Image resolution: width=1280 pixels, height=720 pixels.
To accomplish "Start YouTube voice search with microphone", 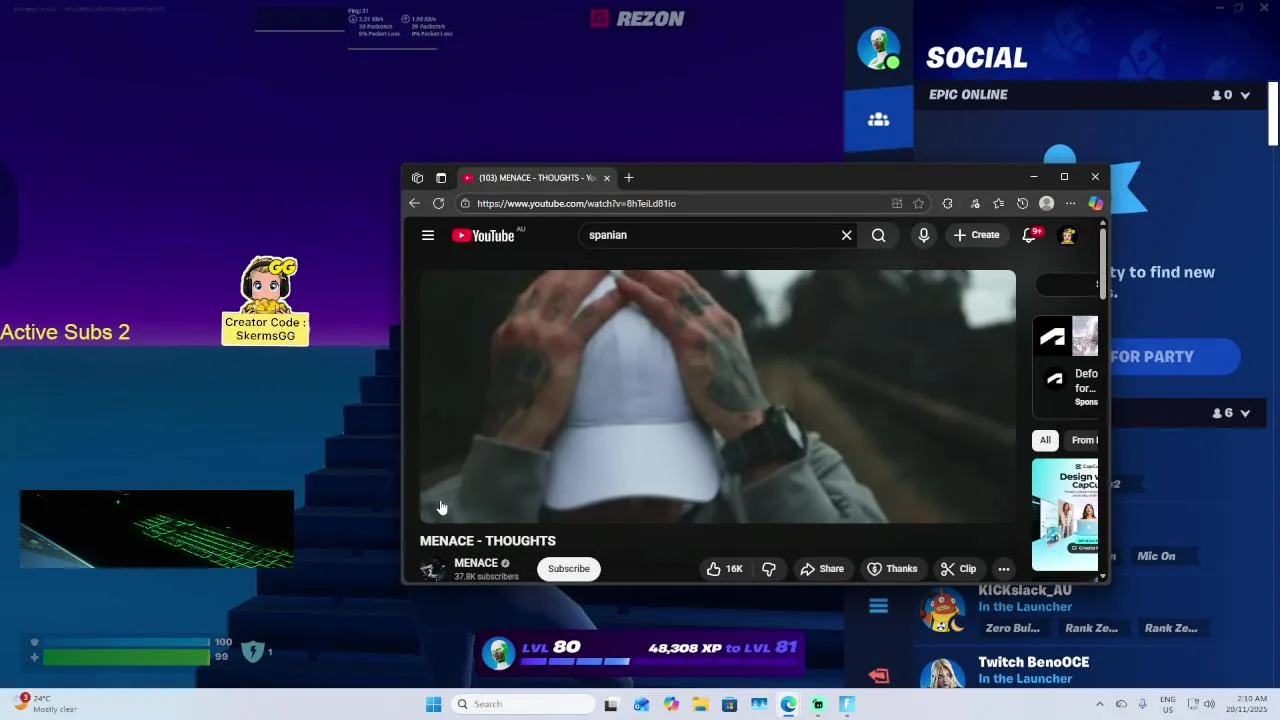I will pyautogui.click(x=924, y=235).
